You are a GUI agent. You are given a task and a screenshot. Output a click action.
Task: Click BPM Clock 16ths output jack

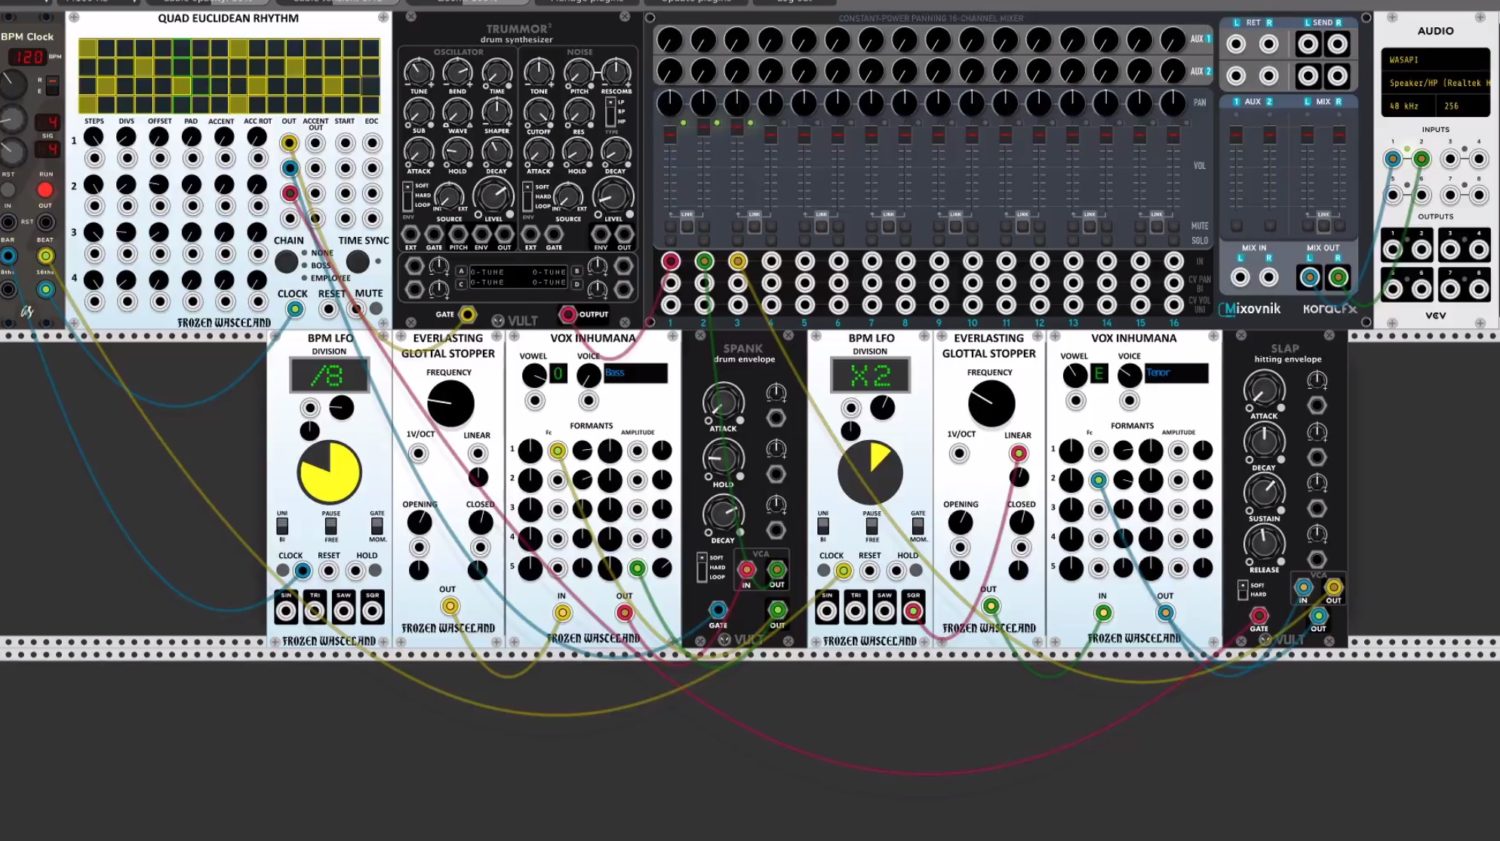[x=45, y=290]
